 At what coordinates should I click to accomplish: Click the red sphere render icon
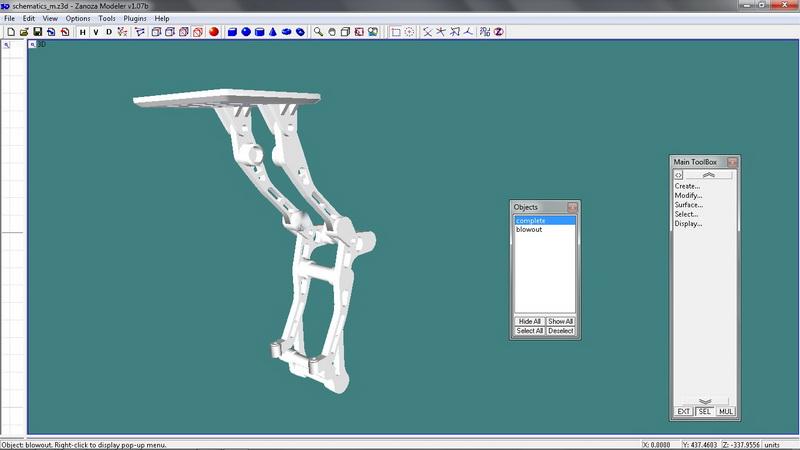pyautogui.click(x=214, y=32)
